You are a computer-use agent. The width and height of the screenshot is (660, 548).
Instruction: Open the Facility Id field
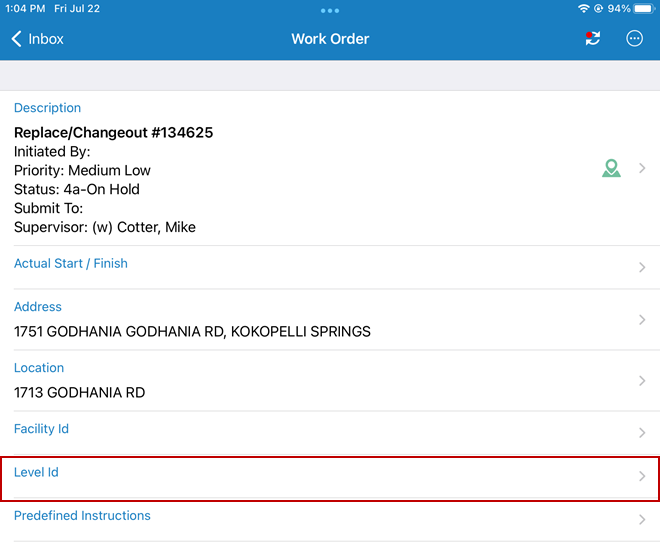click(330, 433)
